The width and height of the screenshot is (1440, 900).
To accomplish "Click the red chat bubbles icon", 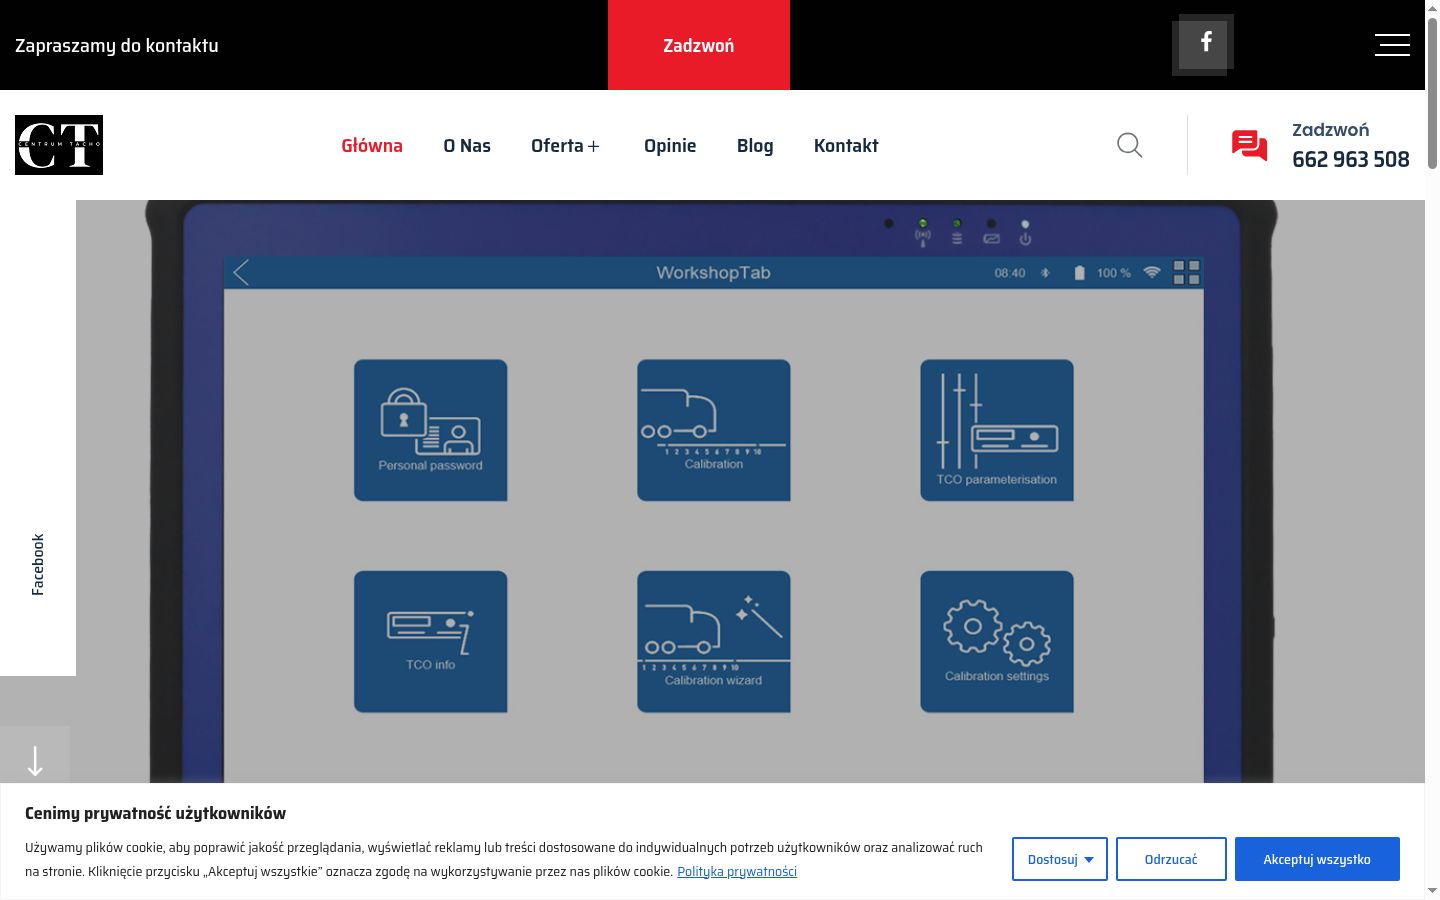I will 1249,146.
